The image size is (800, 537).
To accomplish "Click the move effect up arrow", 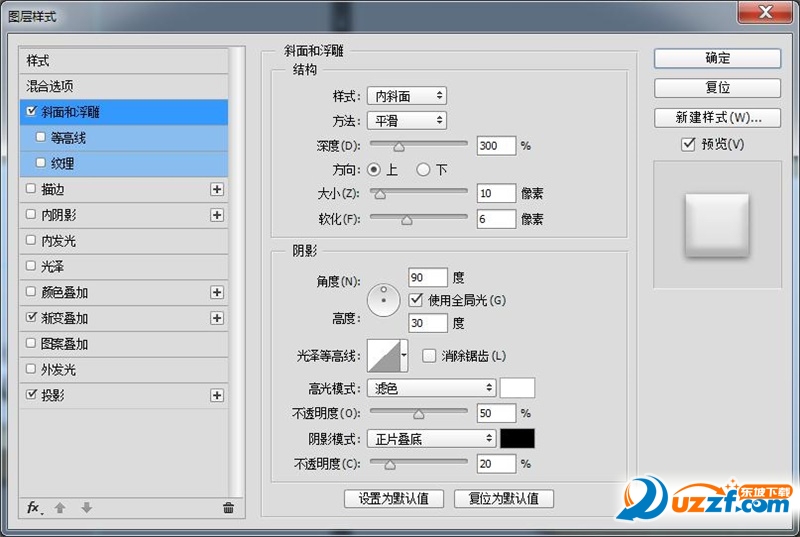I will pyautogui.click(x=60, y=508).
